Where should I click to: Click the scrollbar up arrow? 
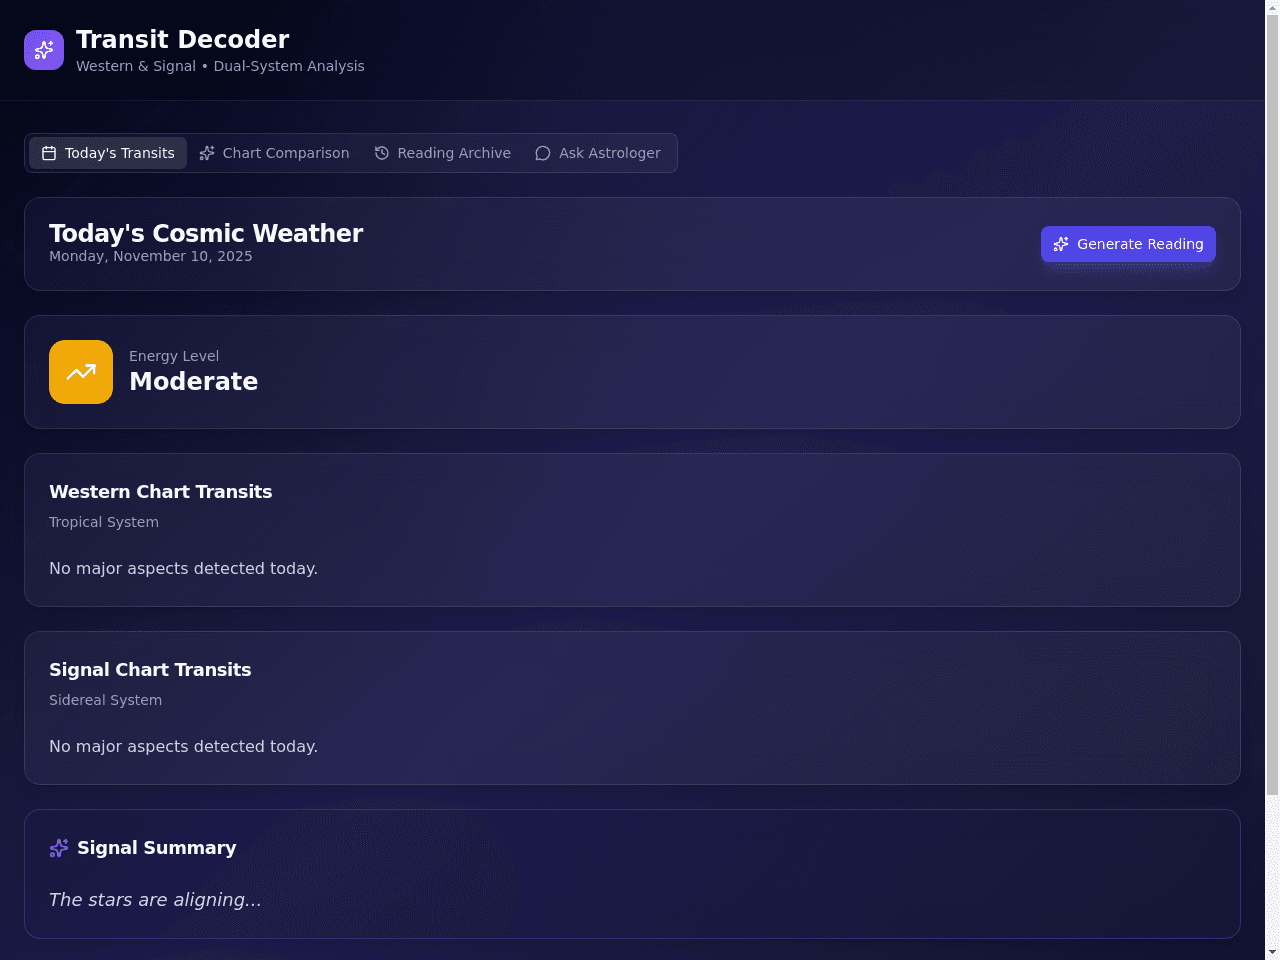1272,8
